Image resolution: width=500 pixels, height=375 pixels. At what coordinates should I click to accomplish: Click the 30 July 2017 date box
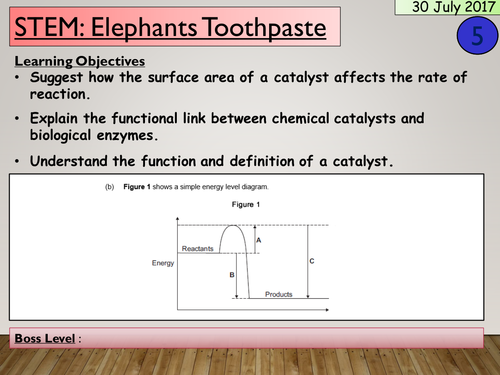[447, 7]
